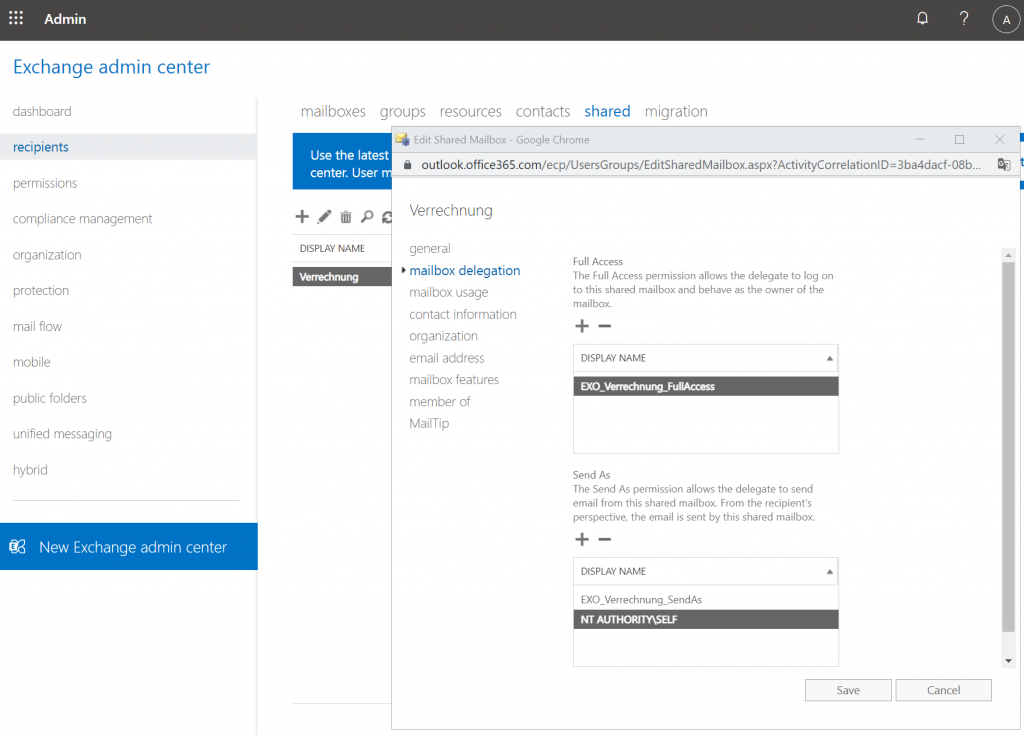The width and height of the screenshot is (1024, 735).
Task: Click the add new shared mailbox plus icon
Action: [x=302, y=217]
